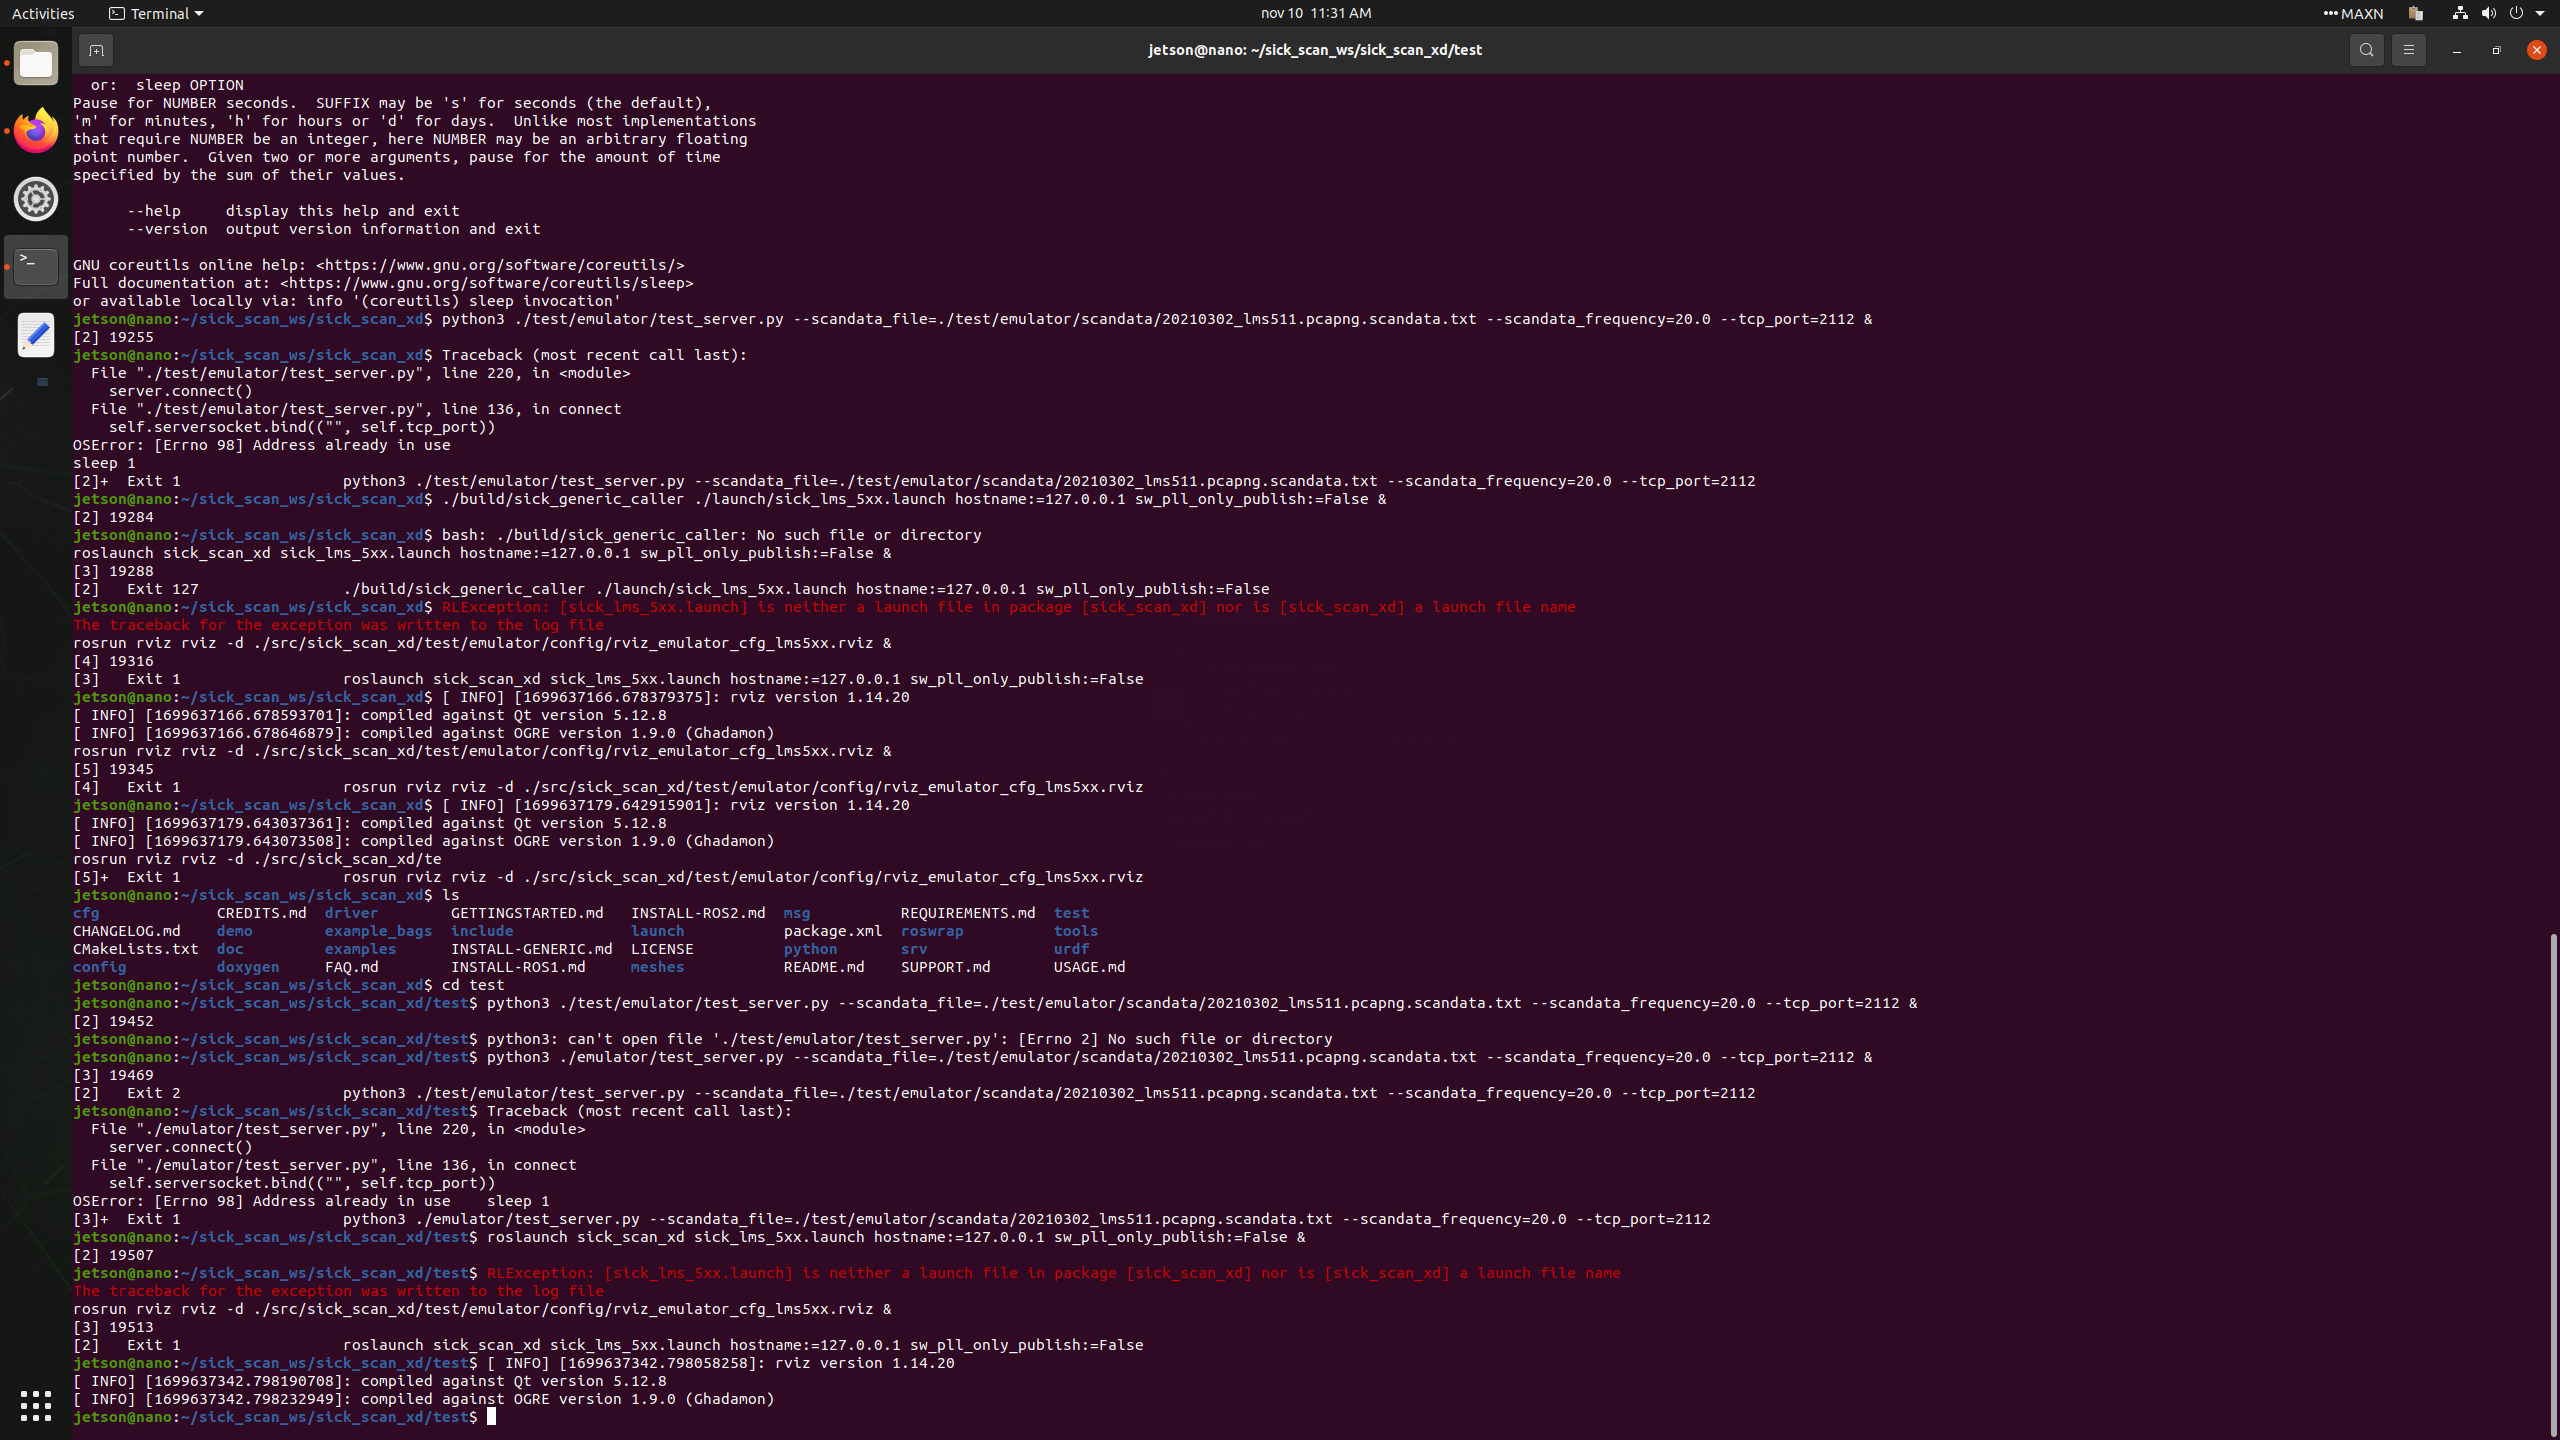This screenshot has height=1440, width=2560.
Task: Click the wired network icon in the top bar
Action: [x=2458, y=13]
